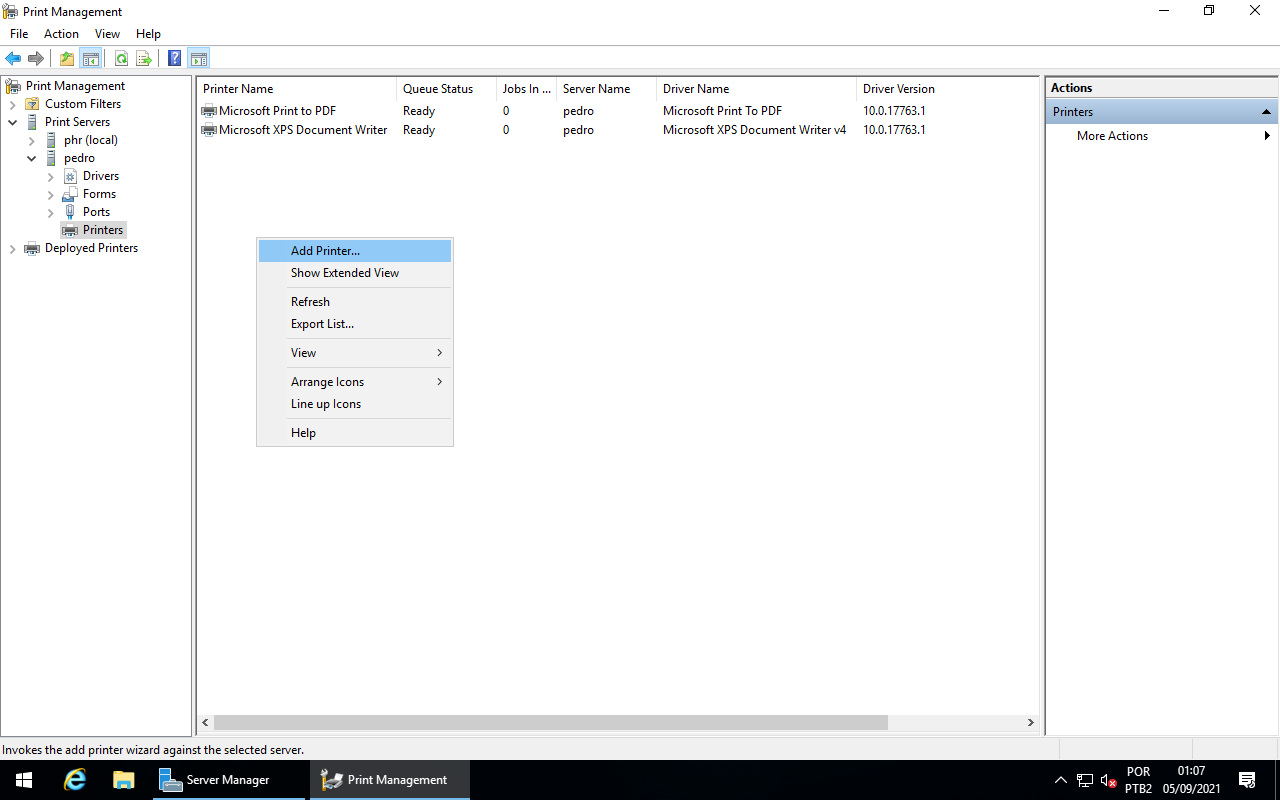Sort by the Queue Status column header
1280x800 pixels.
438,89
